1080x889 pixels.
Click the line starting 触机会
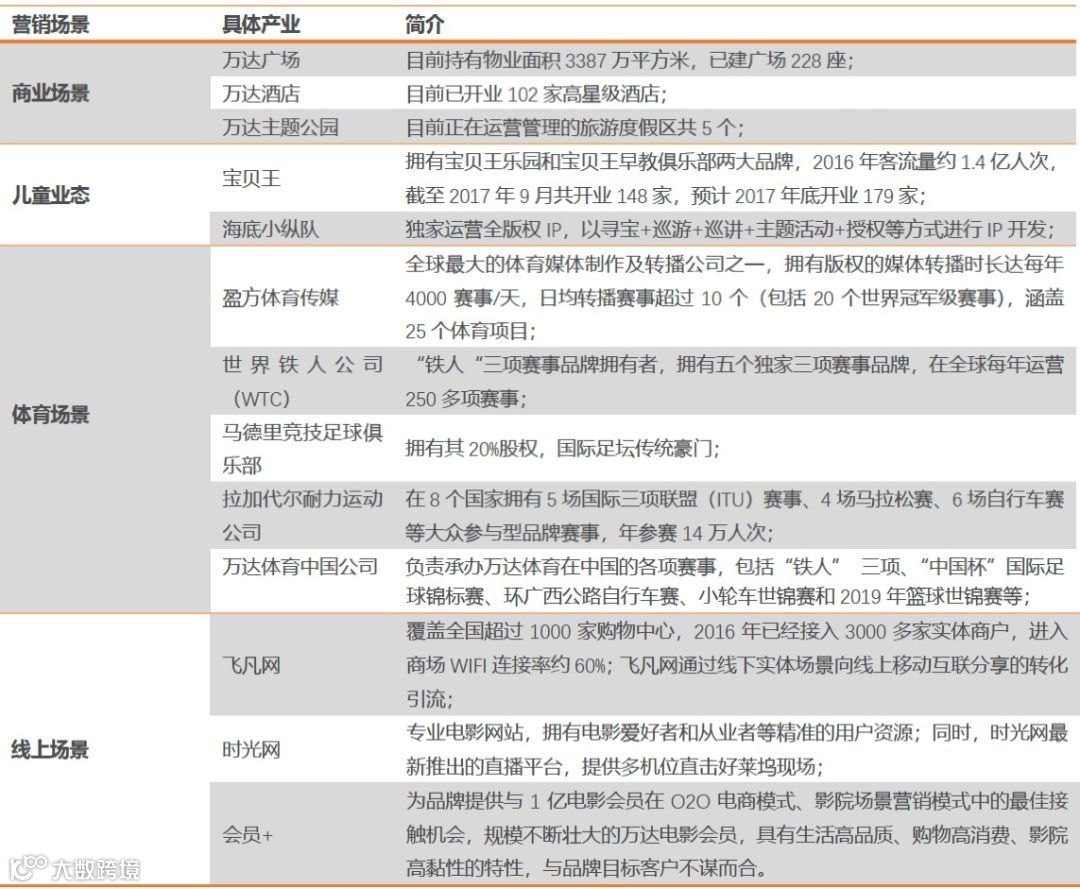pos(736,835)
